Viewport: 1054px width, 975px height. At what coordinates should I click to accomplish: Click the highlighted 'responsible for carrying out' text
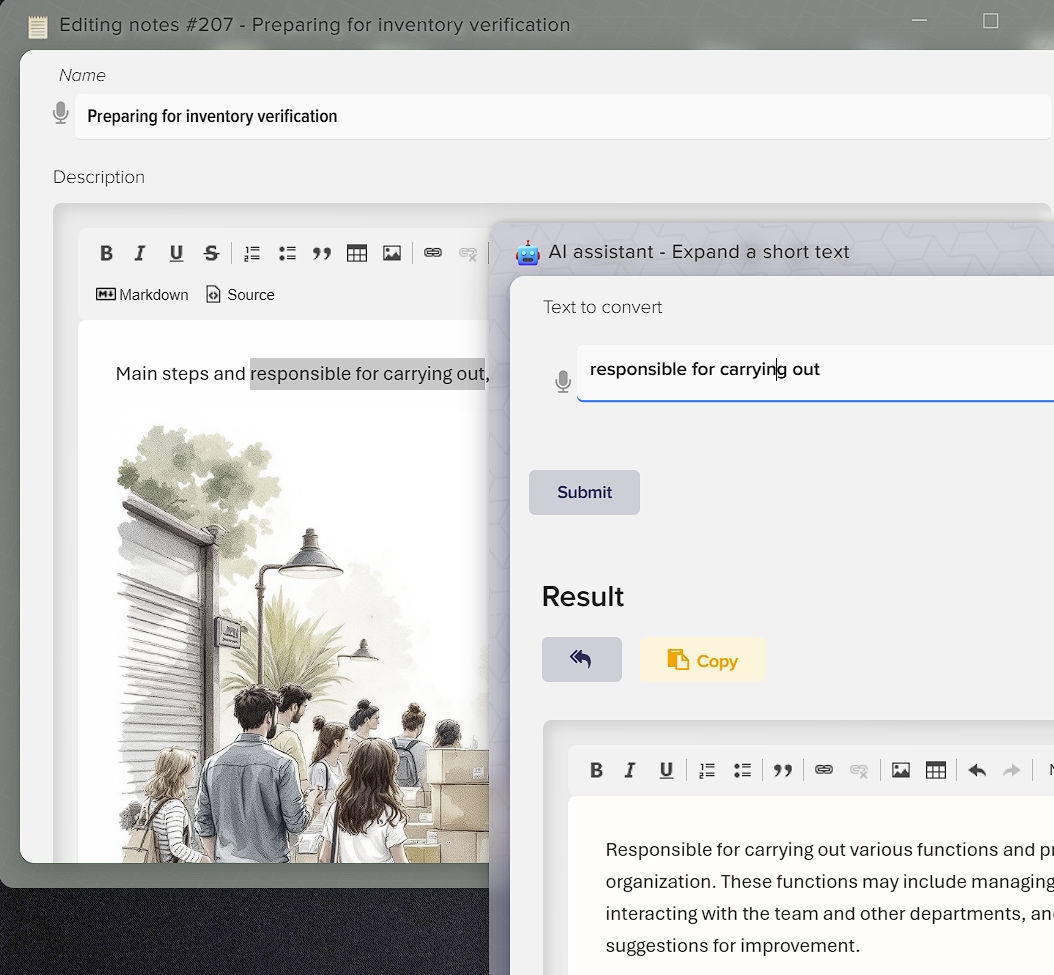tap(368, 374)
